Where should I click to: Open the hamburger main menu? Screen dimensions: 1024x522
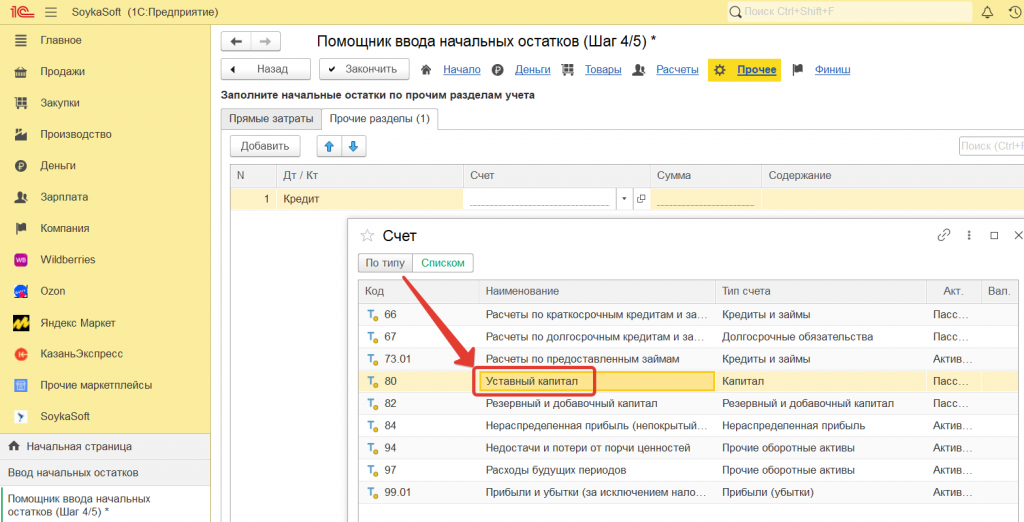[51, 12]
